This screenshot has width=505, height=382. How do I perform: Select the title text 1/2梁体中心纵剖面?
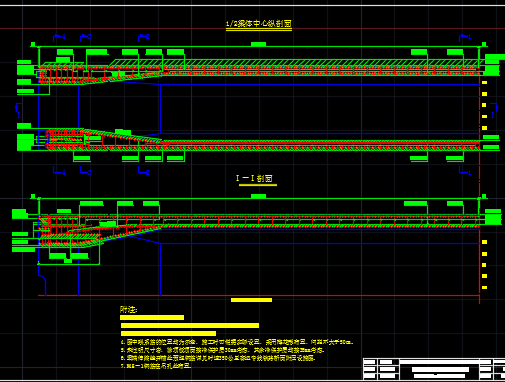pyautogui.click(x=259, y=24)
